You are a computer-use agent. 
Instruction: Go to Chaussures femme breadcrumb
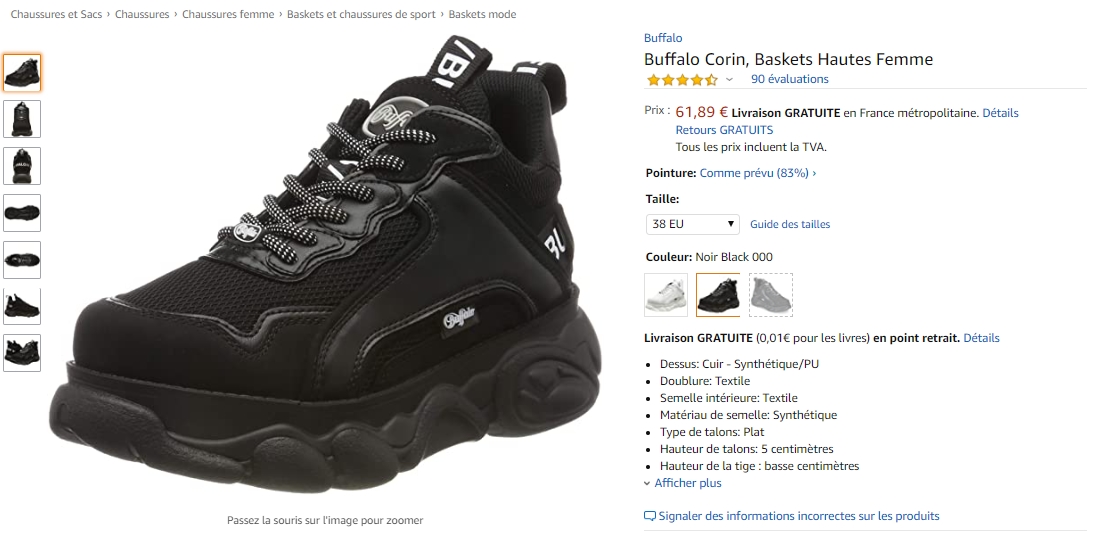coord(228,14)
